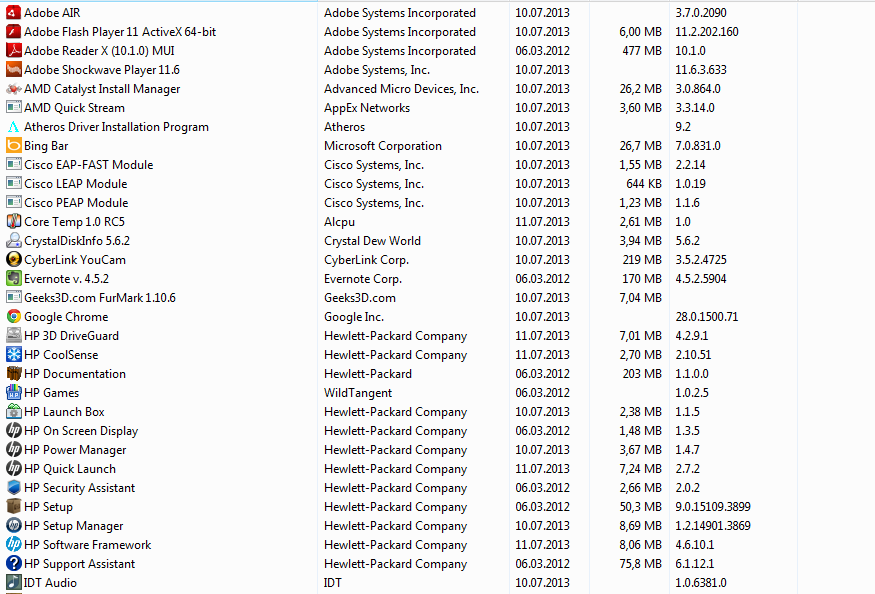
Task: Select Adobe Reader X (10.1.0) MUI
Action: pyautogui.click(x=99, y=51)
